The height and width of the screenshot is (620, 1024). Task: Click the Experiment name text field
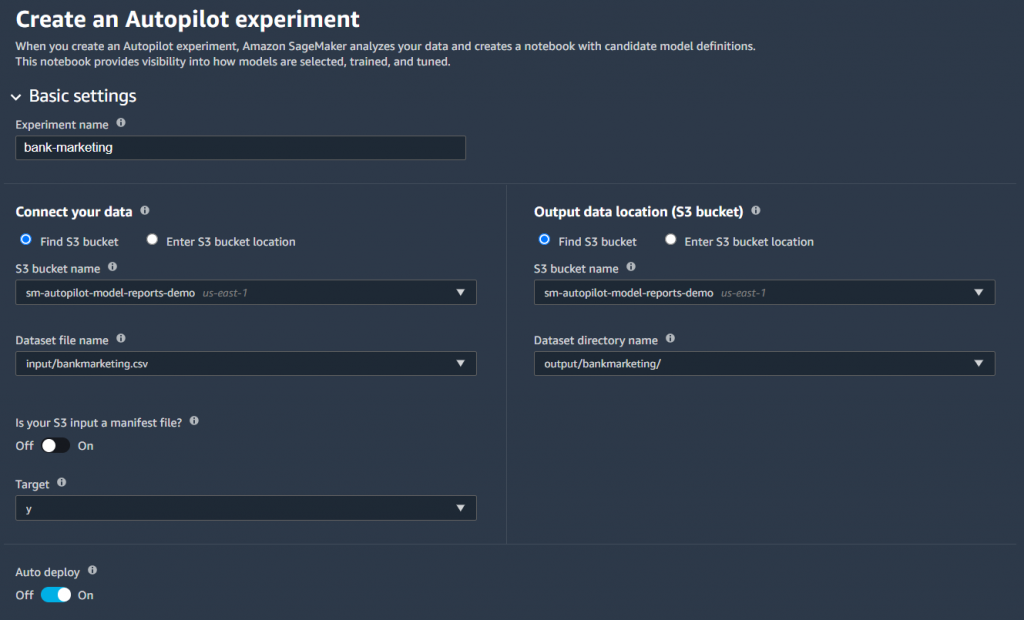pos(240,148)
